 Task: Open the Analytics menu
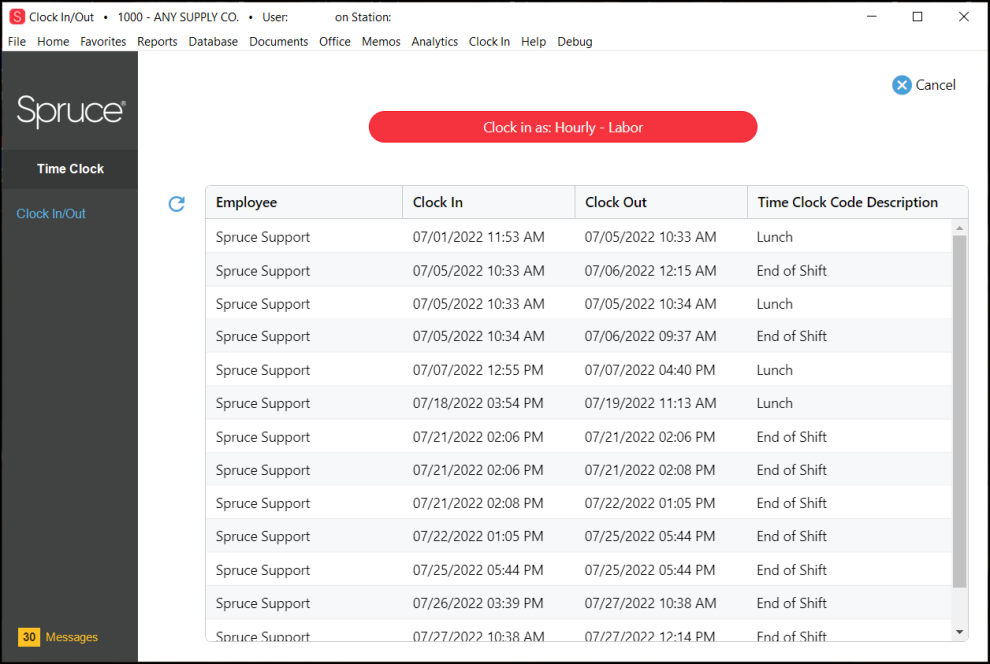pyautogui.click(x=434, y=42)
